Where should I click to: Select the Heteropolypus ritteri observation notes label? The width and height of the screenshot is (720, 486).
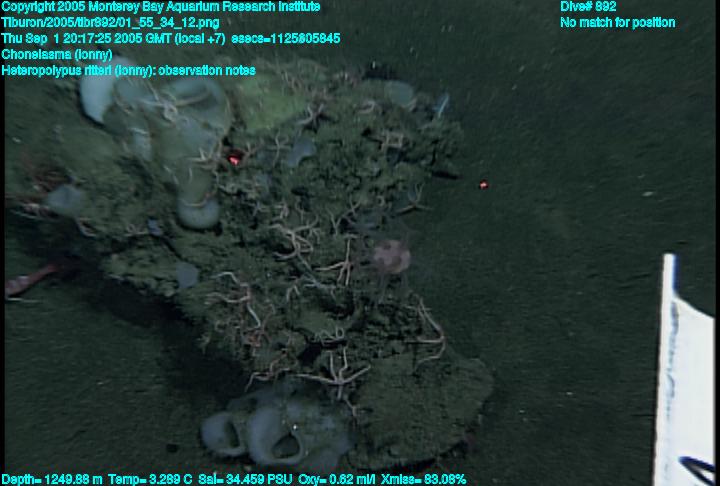pyautogui.click(x=128, y=70)
